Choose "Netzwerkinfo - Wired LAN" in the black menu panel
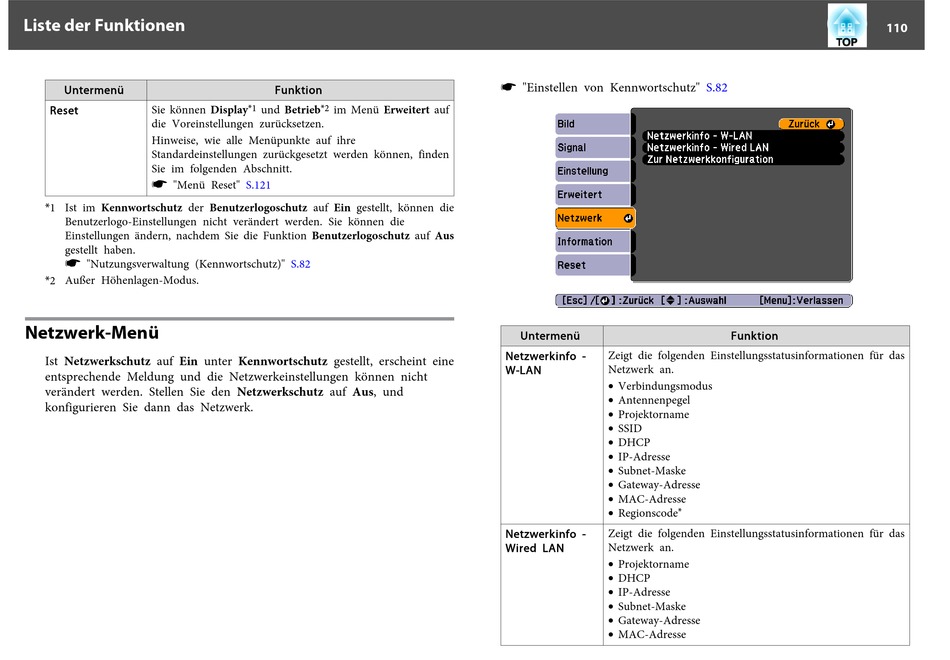 tap(743, 147)
